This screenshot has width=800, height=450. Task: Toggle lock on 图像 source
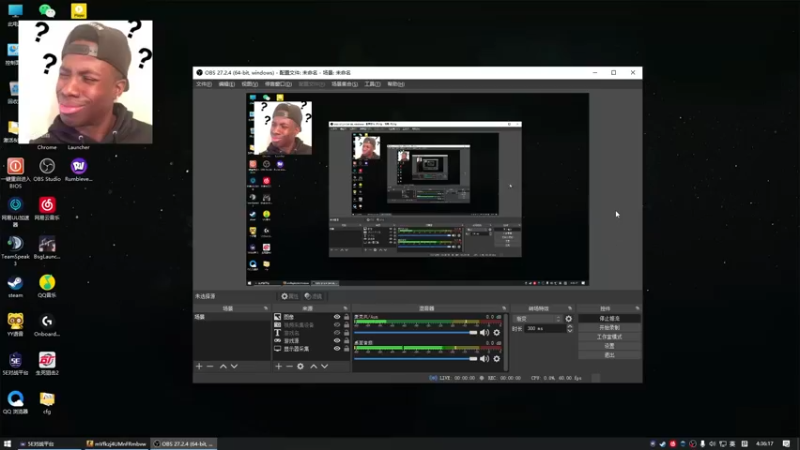point(346,317)
